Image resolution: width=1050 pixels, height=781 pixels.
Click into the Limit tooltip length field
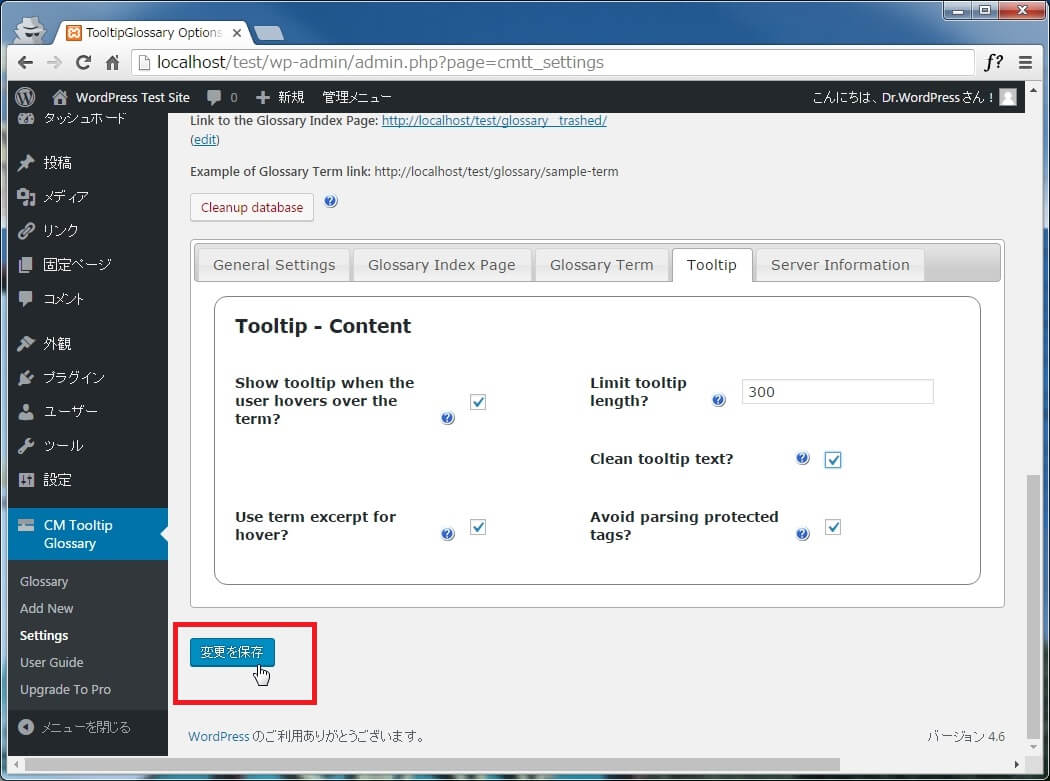click(x=837, y=392)
